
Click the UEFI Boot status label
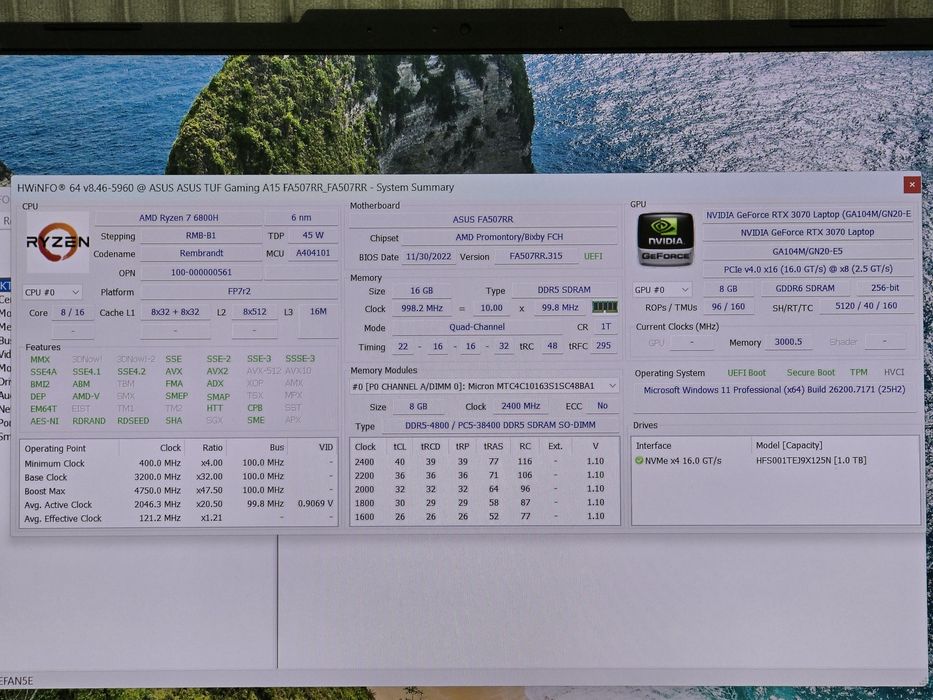(x=746, y=373)
